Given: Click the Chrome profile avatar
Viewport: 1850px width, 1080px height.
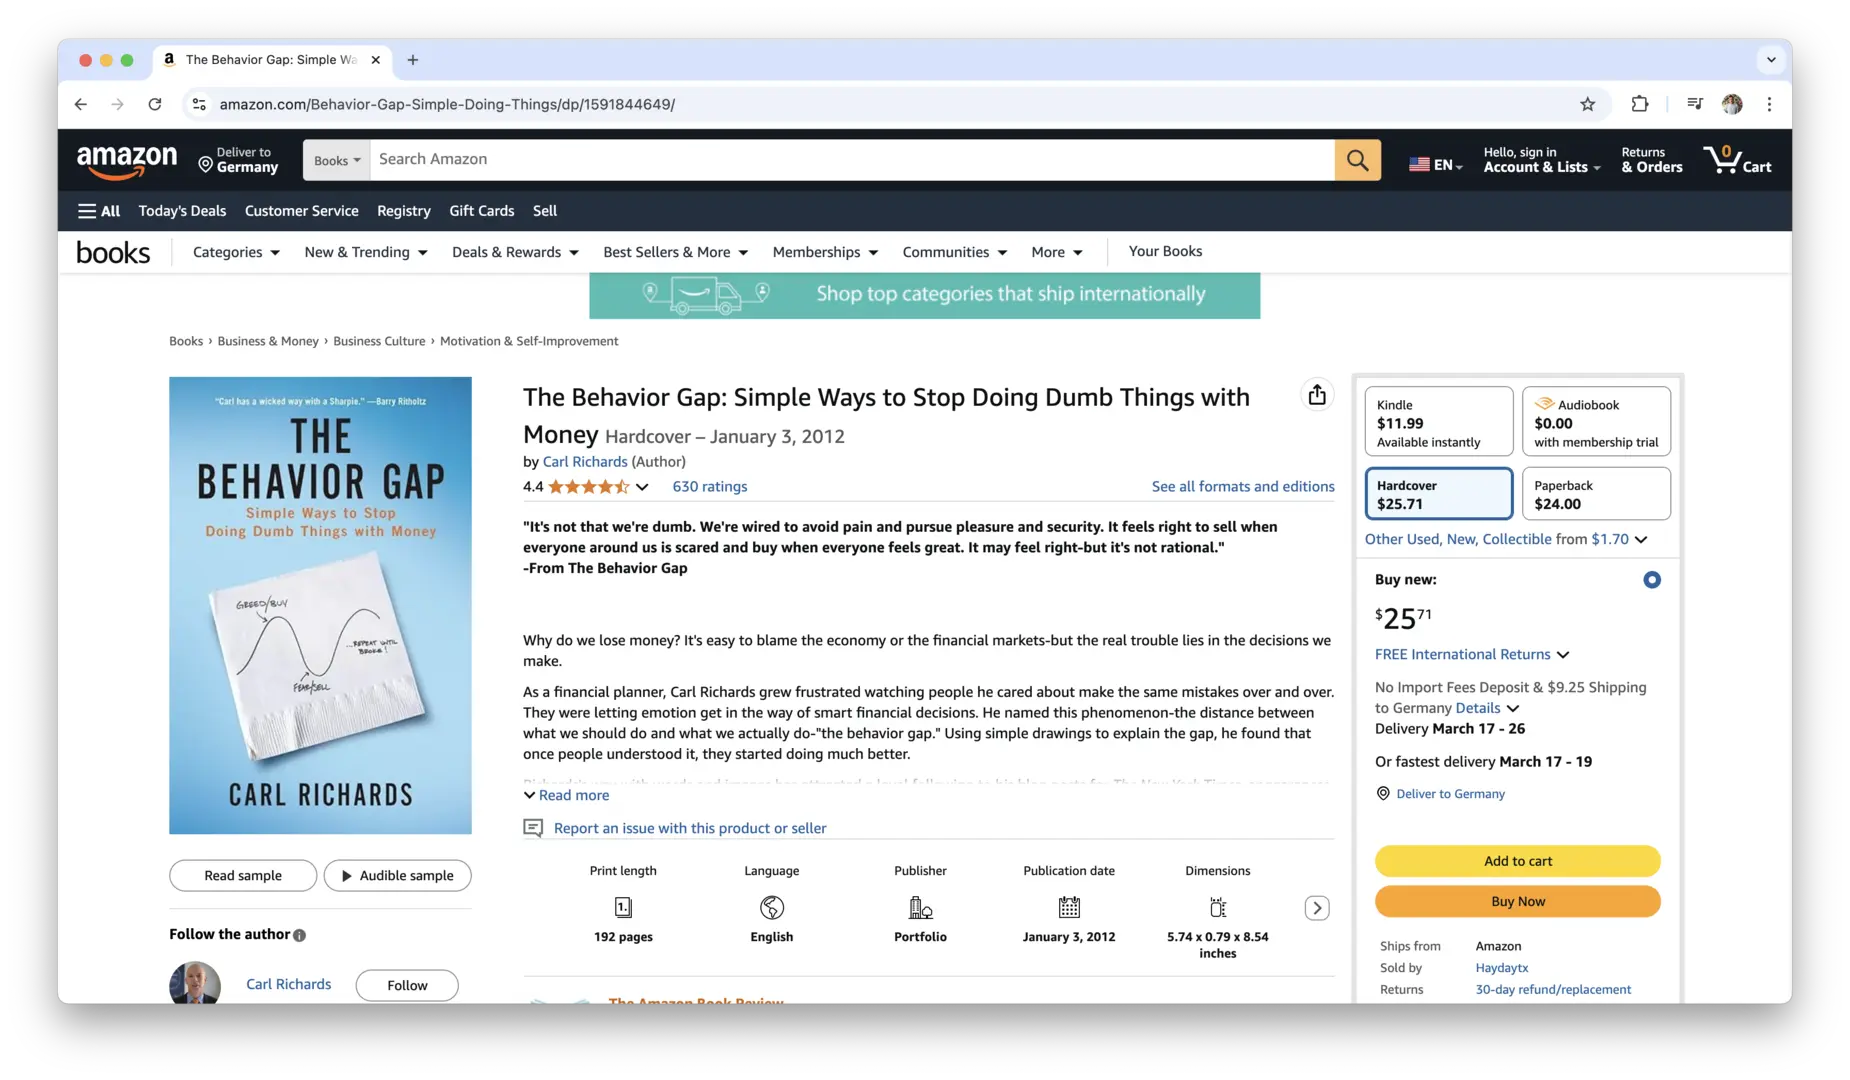Looking at the screenshot, I should pyautogui.click(x=1732, y=104).
